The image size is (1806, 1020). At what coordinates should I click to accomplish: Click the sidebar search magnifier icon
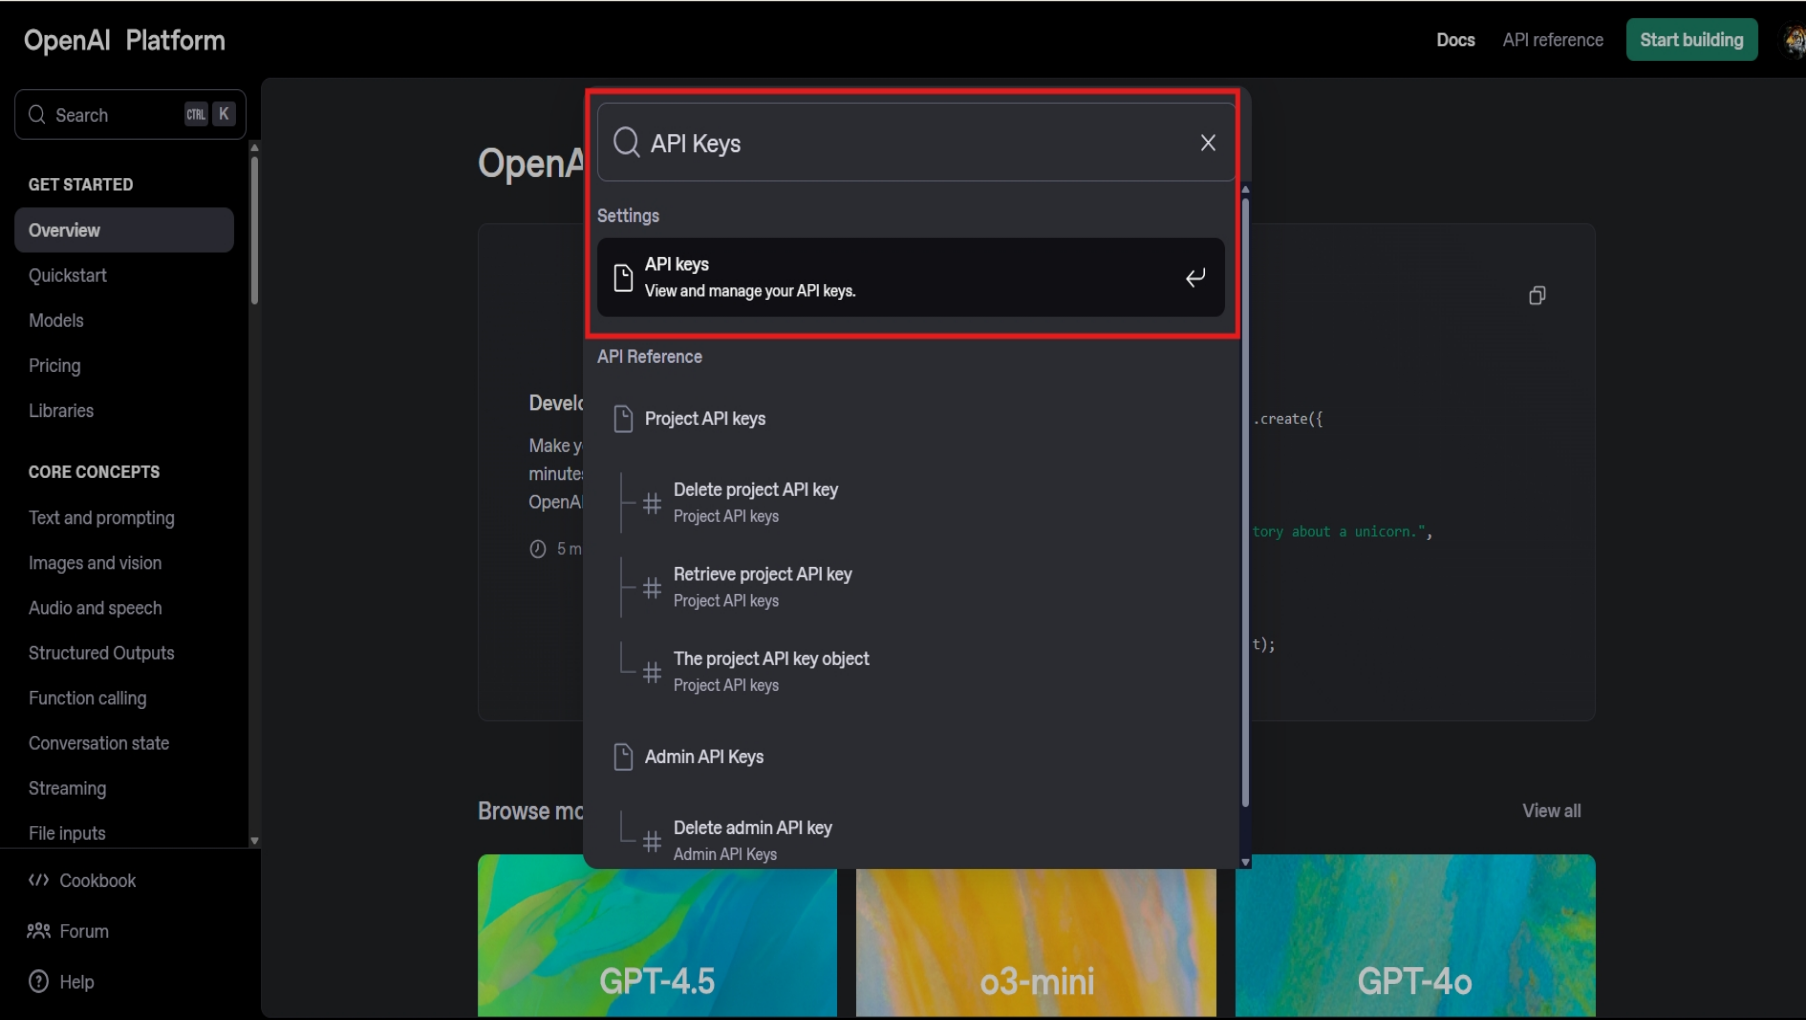tap(37, 114)
